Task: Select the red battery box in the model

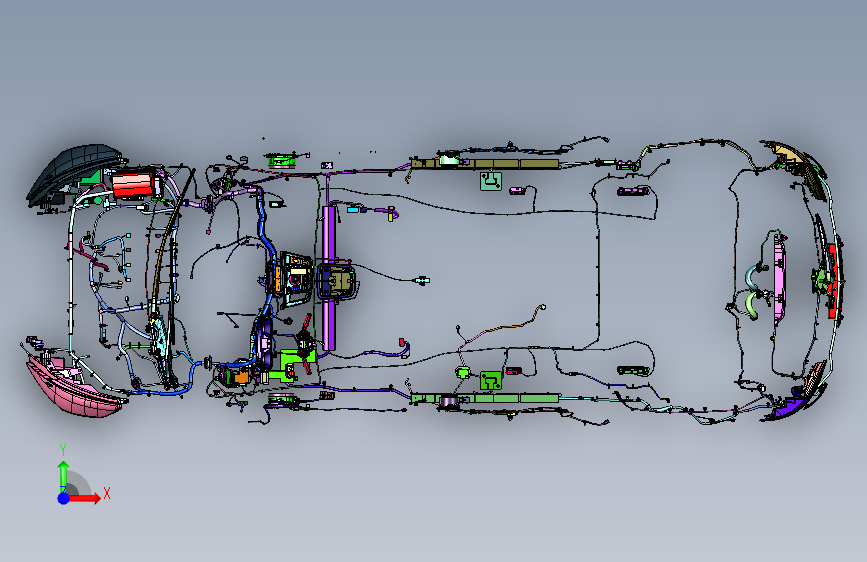Action: pos(132,184)
